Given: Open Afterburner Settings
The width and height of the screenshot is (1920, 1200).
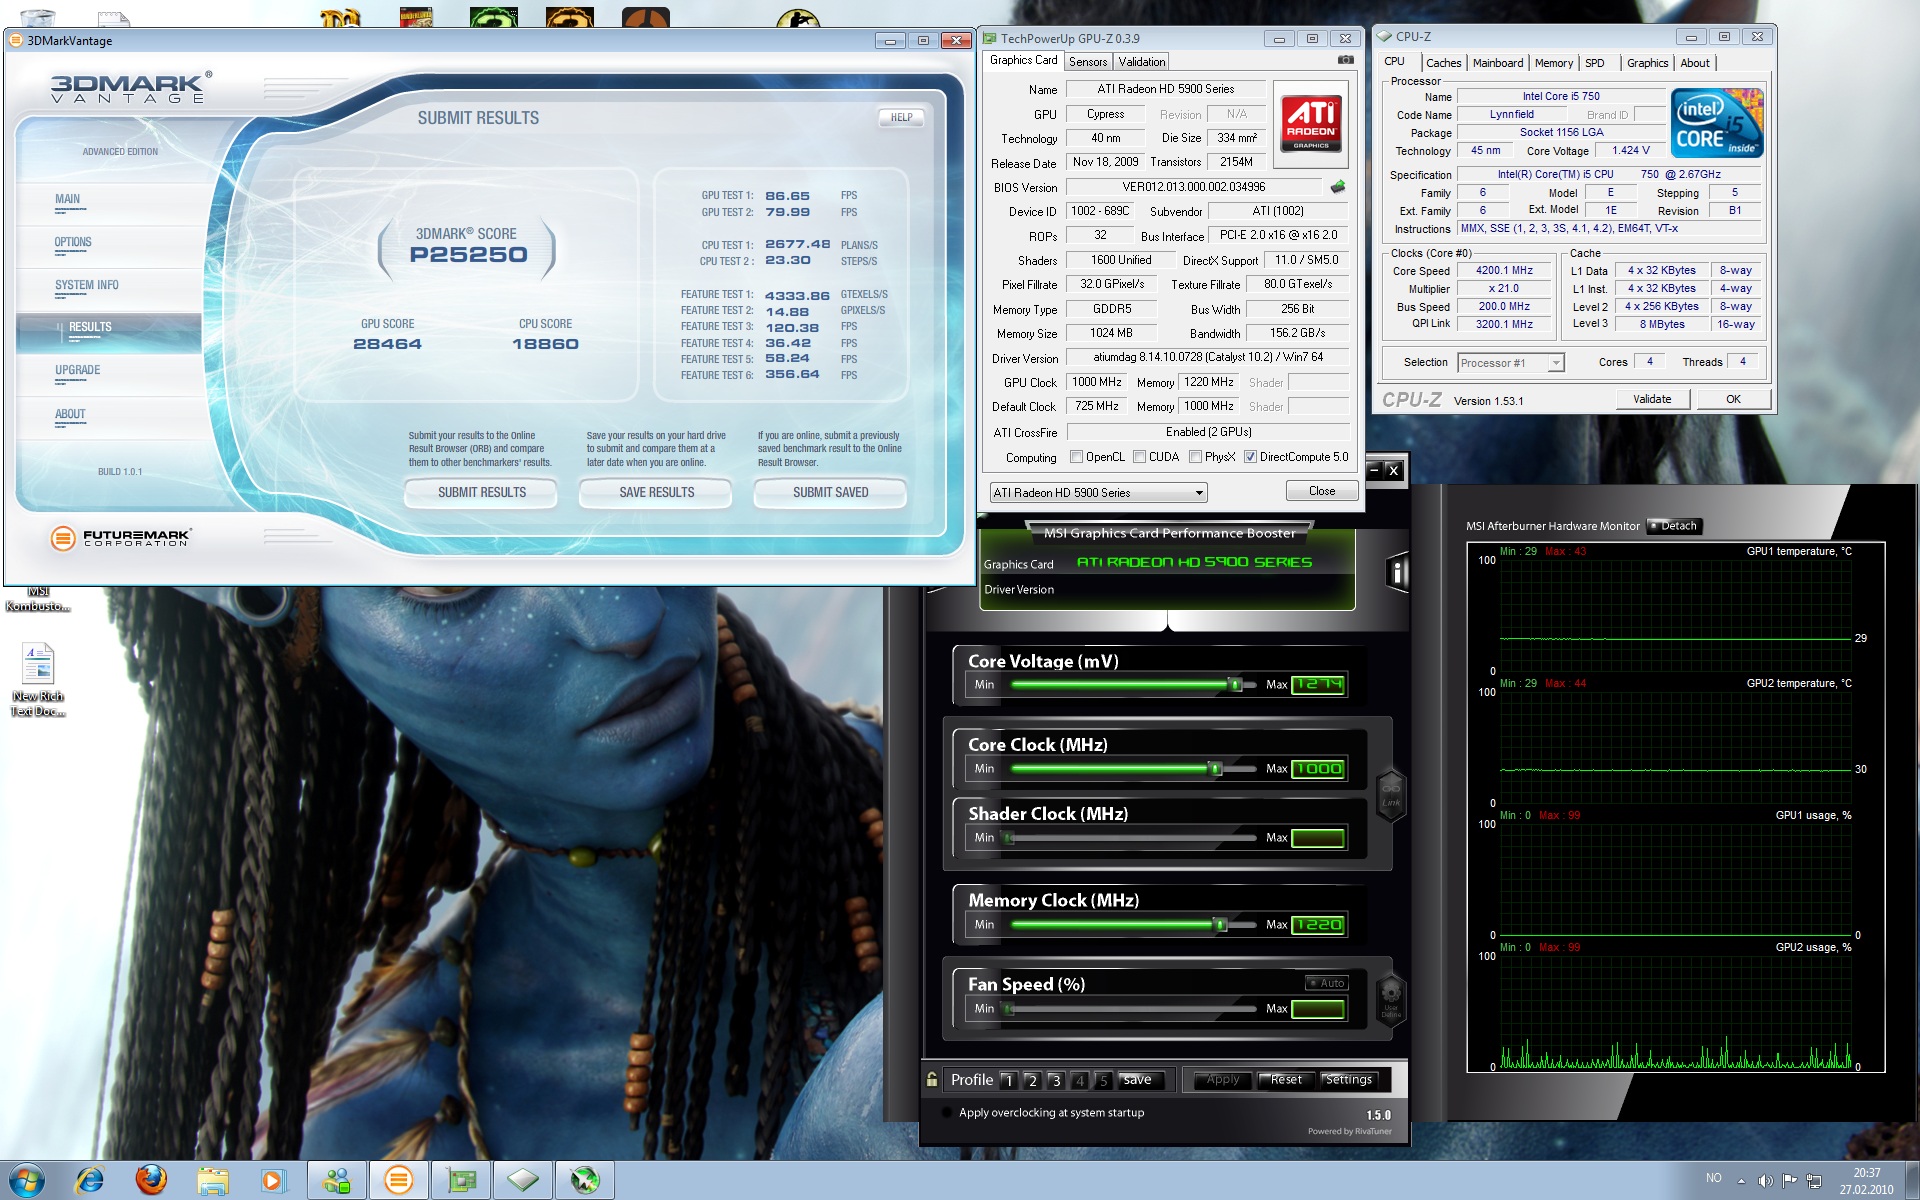Looking at the screenshot, I should [1348, 1080].
